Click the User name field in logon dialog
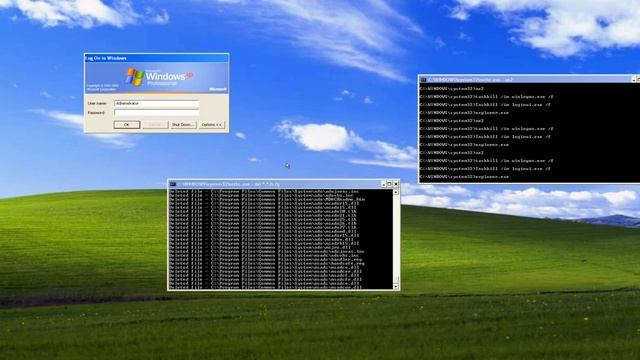This screenshot has height=360, width=640. click(157, 104)
